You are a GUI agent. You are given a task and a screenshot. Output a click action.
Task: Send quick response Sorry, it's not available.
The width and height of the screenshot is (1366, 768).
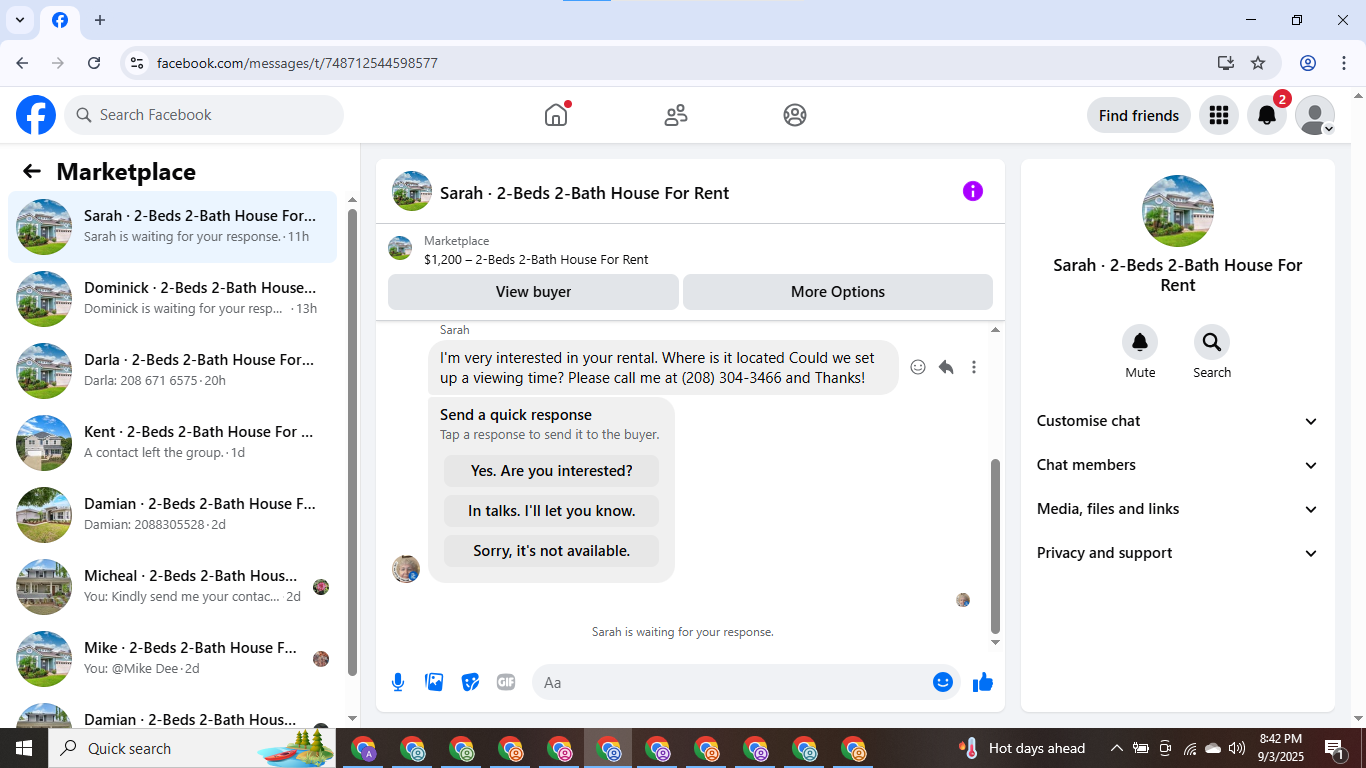[552, 551]
